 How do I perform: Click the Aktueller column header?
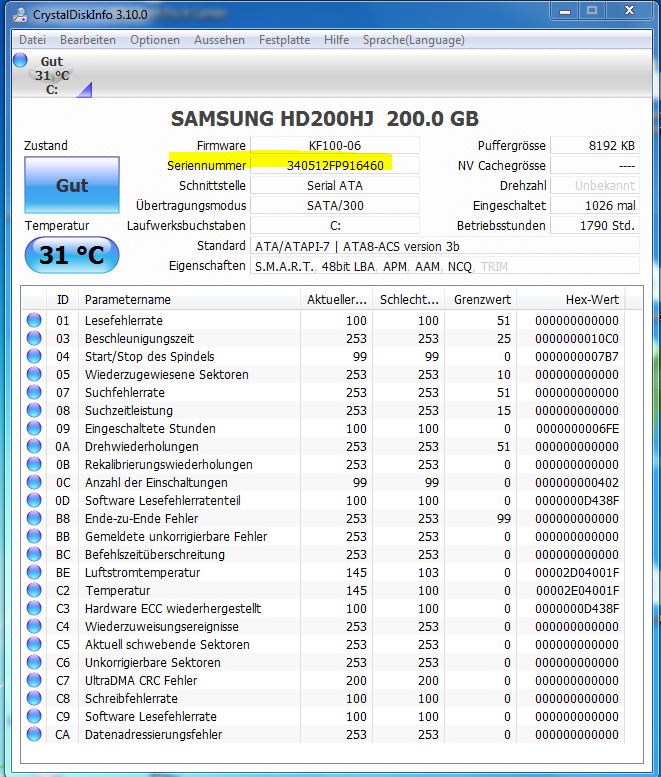[336, 299]
